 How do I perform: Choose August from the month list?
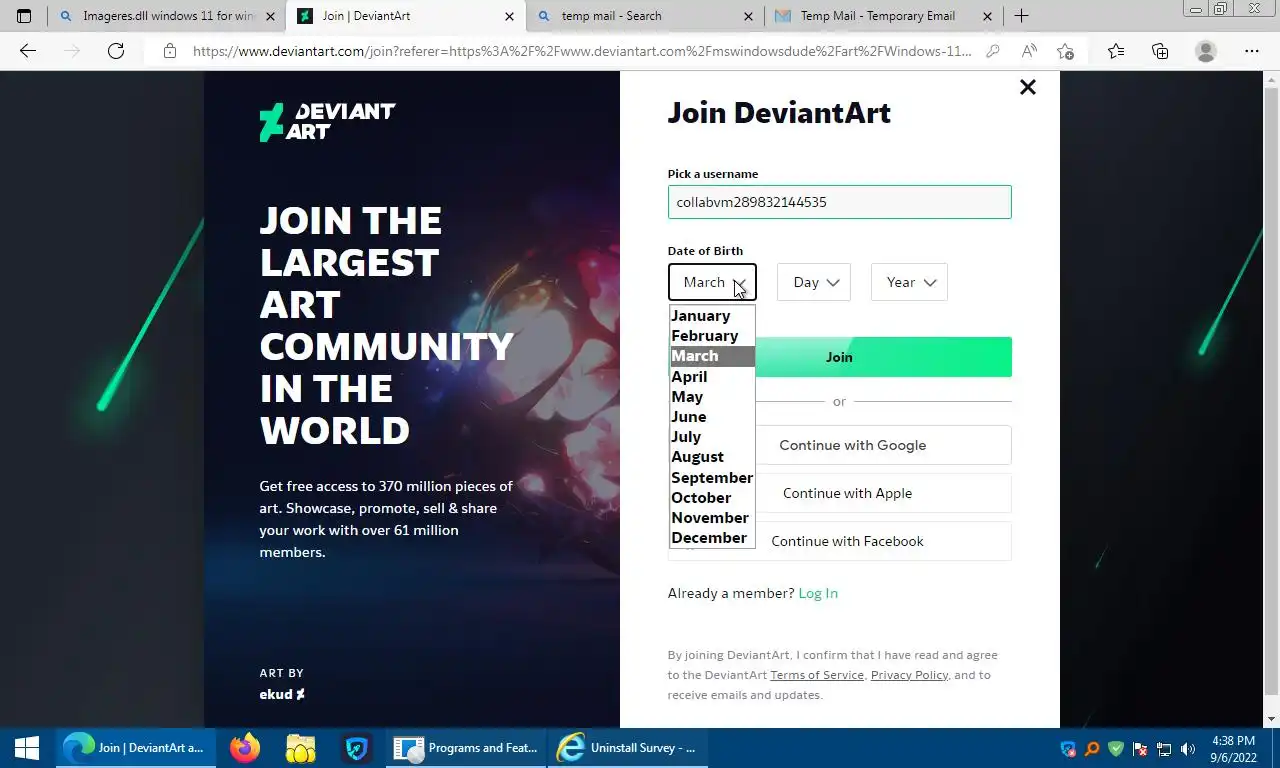point(712,457)
